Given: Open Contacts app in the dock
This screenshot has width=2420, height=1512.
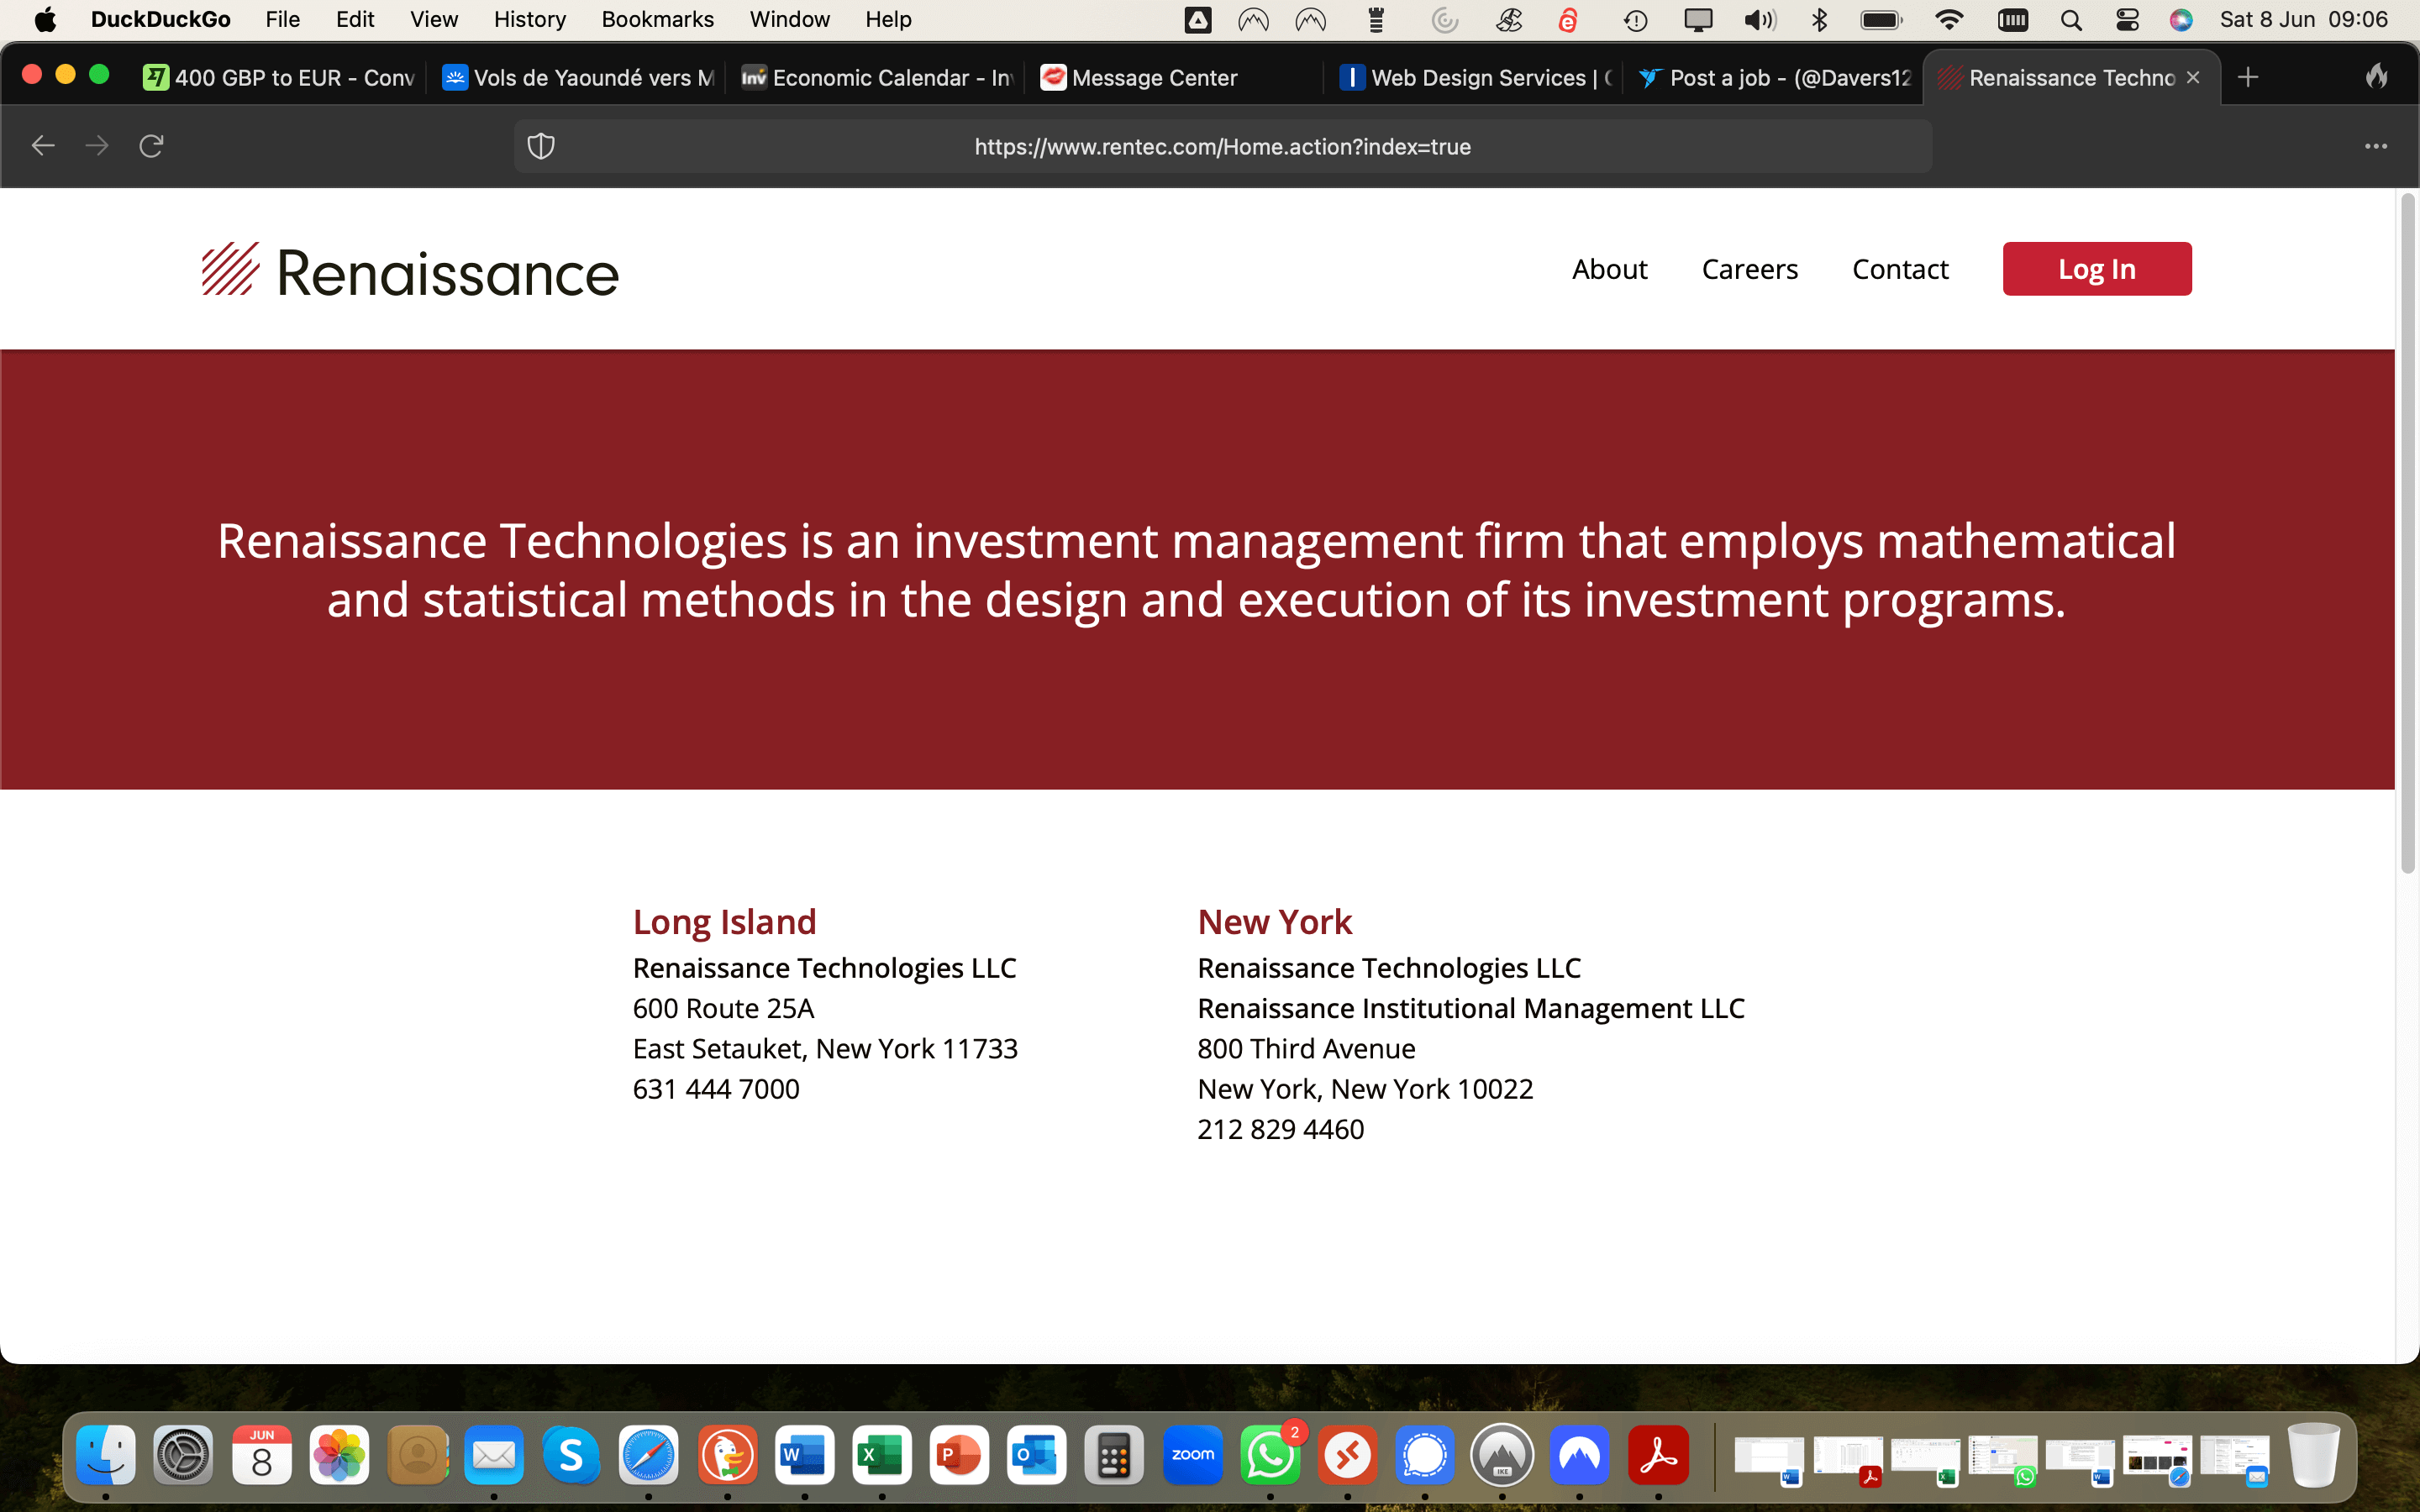Looking at the screenshot, I should [417, 1454].
